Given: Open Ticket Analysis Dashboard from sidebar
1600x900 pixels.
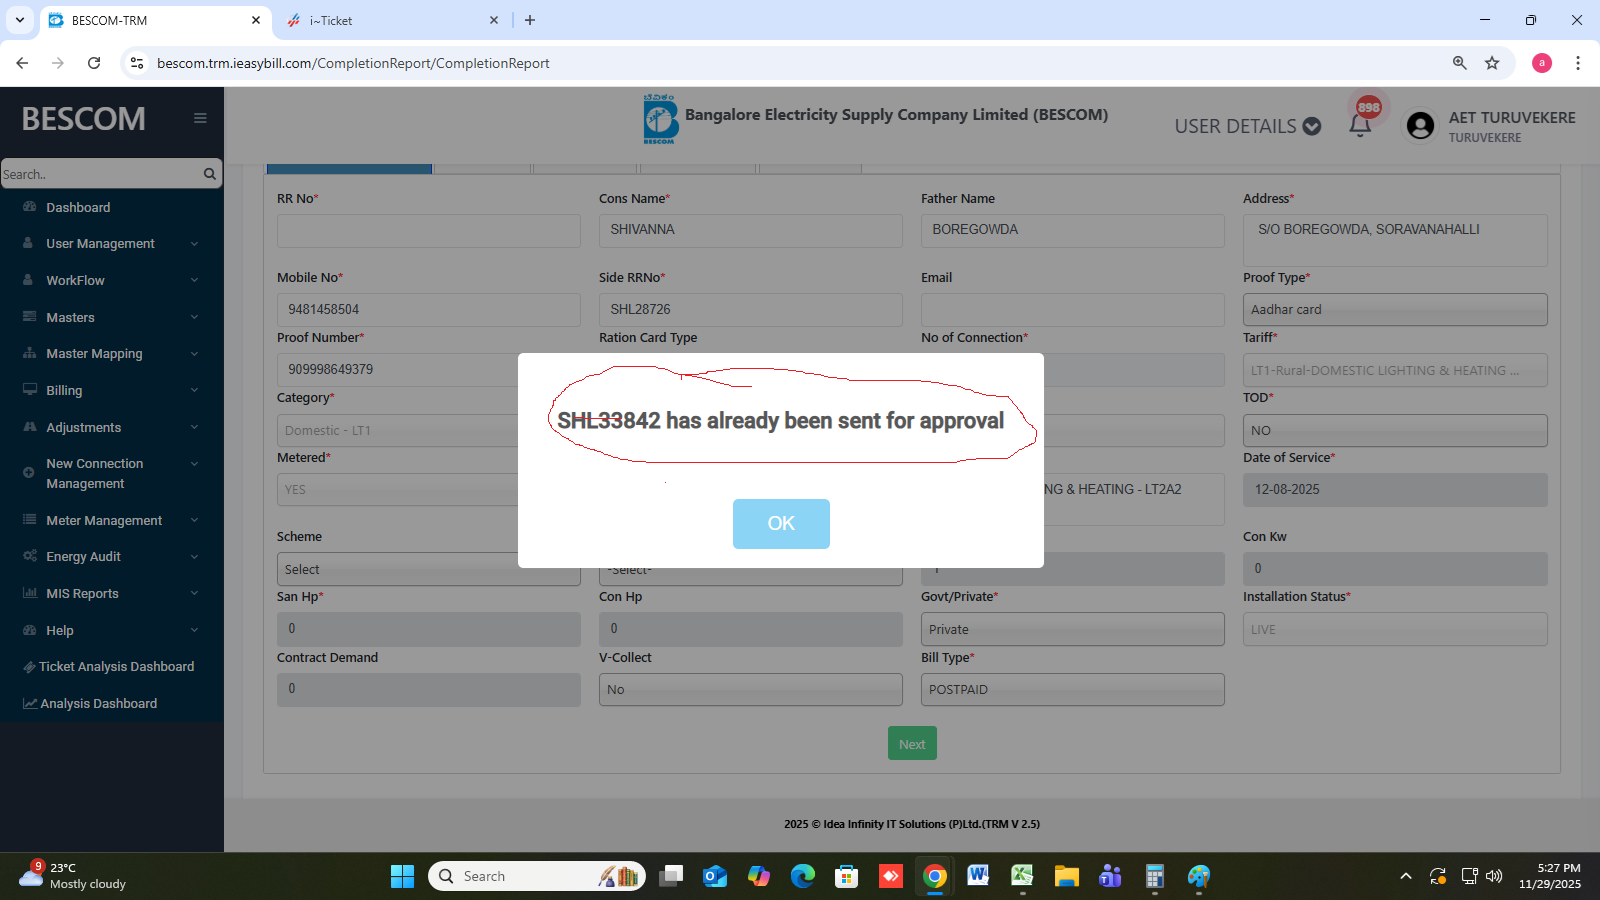Looking at the screenshot, I should (x=109, y=666).
